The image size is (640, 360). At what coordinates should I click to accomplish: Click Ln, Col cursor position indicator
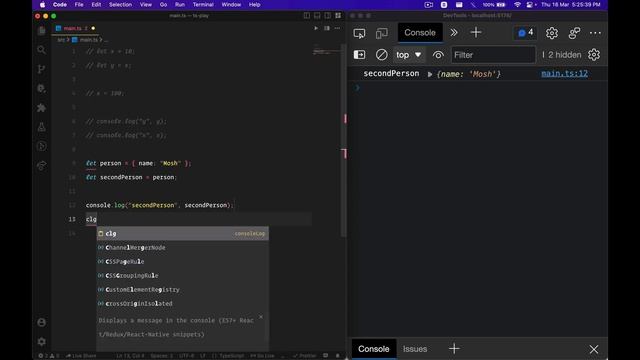click(x=130, y=356)
